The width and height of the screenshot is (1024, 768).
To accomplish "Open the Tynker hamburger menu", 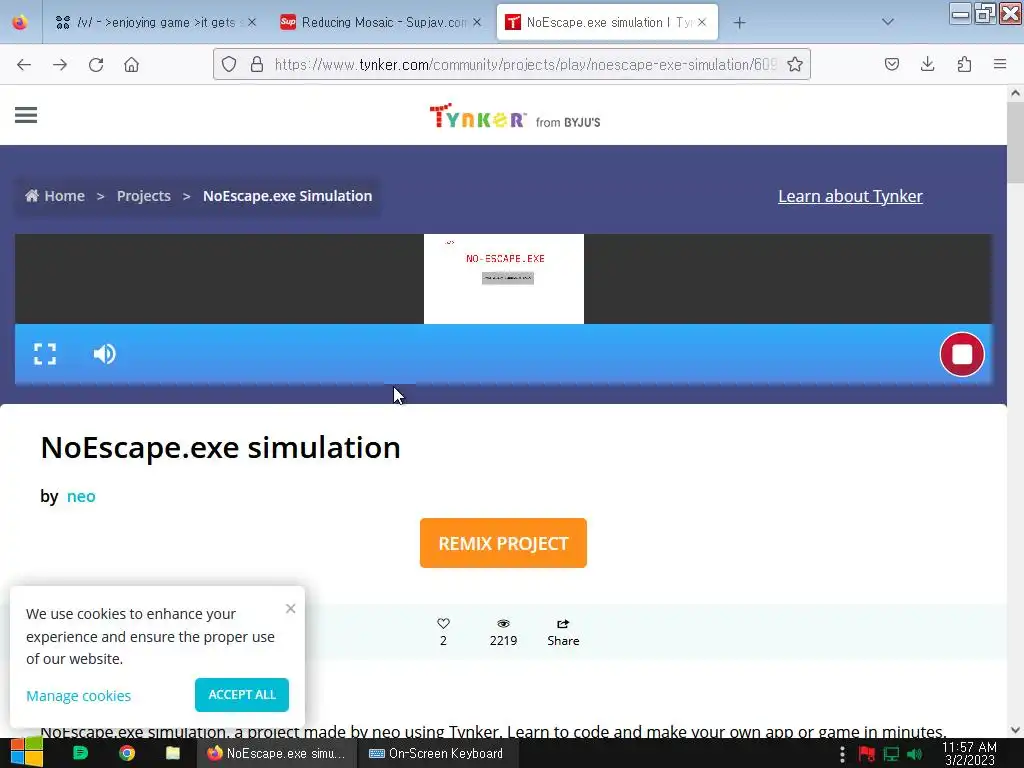I will coord(26,115).
